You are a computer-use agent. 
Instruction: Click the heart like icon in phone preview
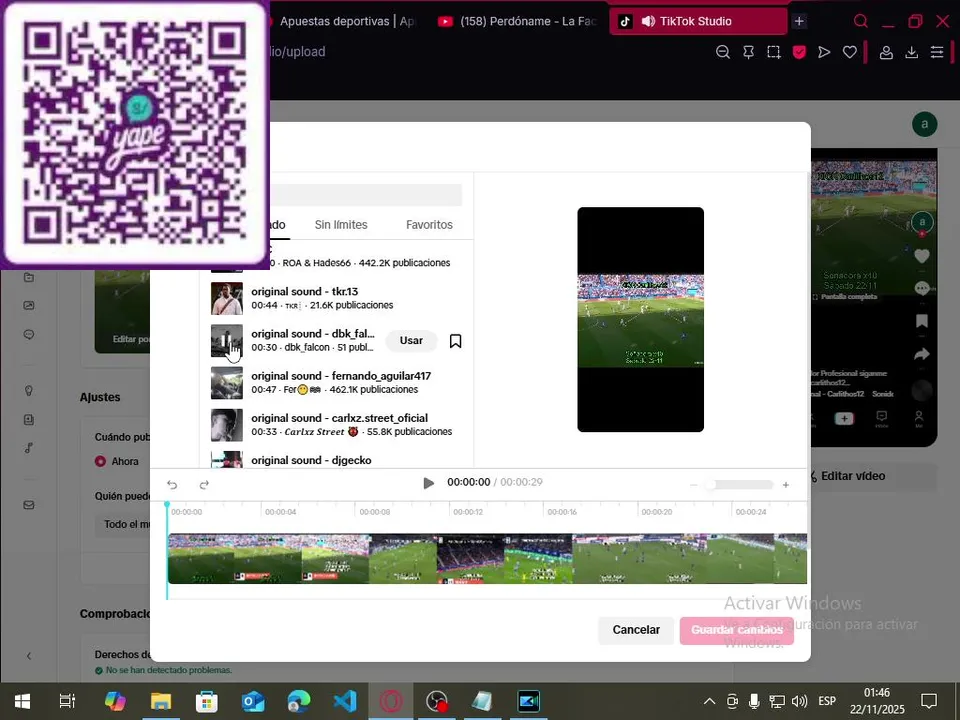(921, 256)
